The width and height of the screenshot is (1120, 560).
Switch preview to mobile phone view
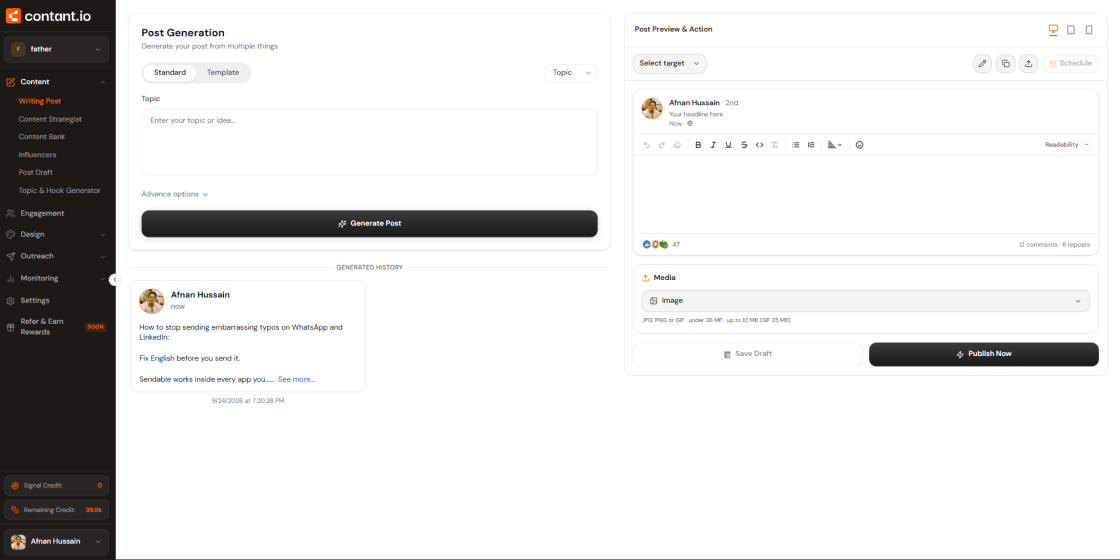pos(1089,30)
